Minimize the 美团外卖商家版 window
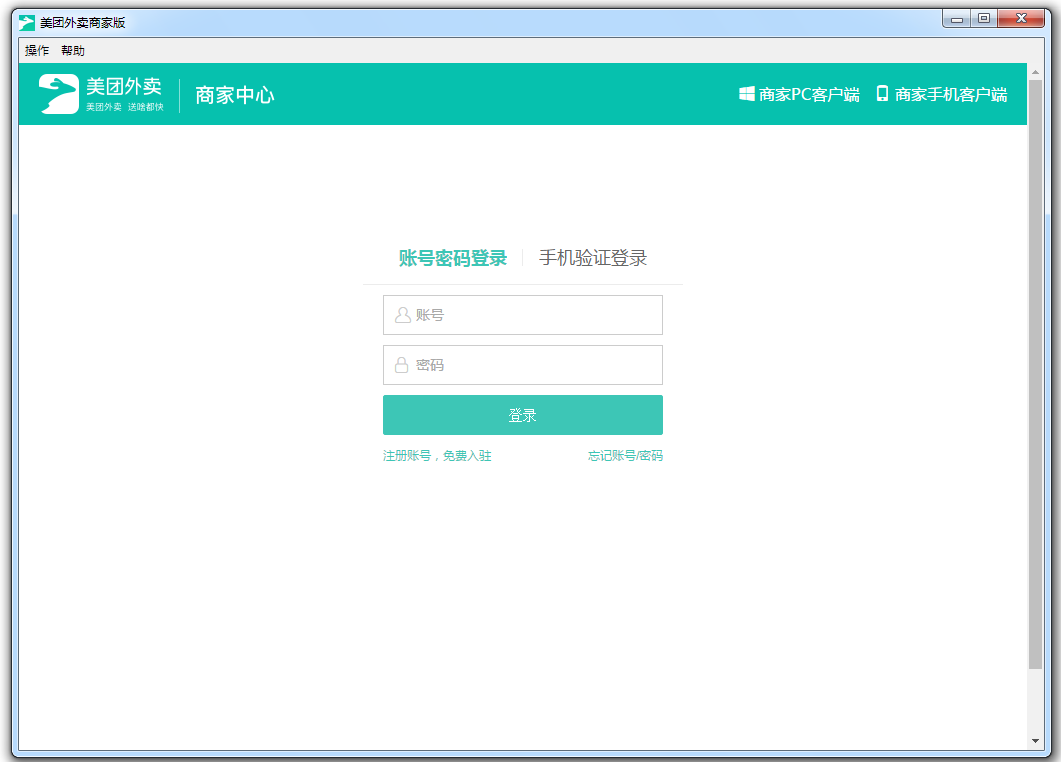This screenshot has width=1061, height=762. (x=957, y=19)
